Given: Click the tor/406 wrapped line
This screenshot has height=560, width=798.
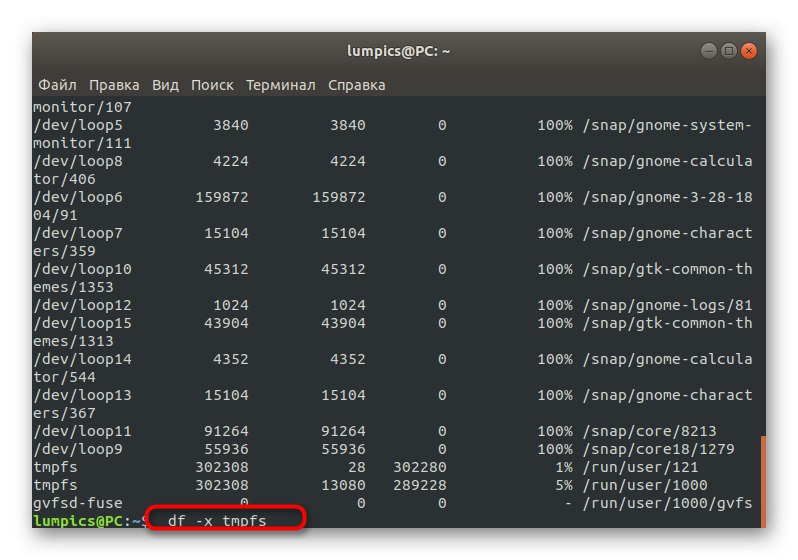Looking at the screenshot, I should (65, 179).
